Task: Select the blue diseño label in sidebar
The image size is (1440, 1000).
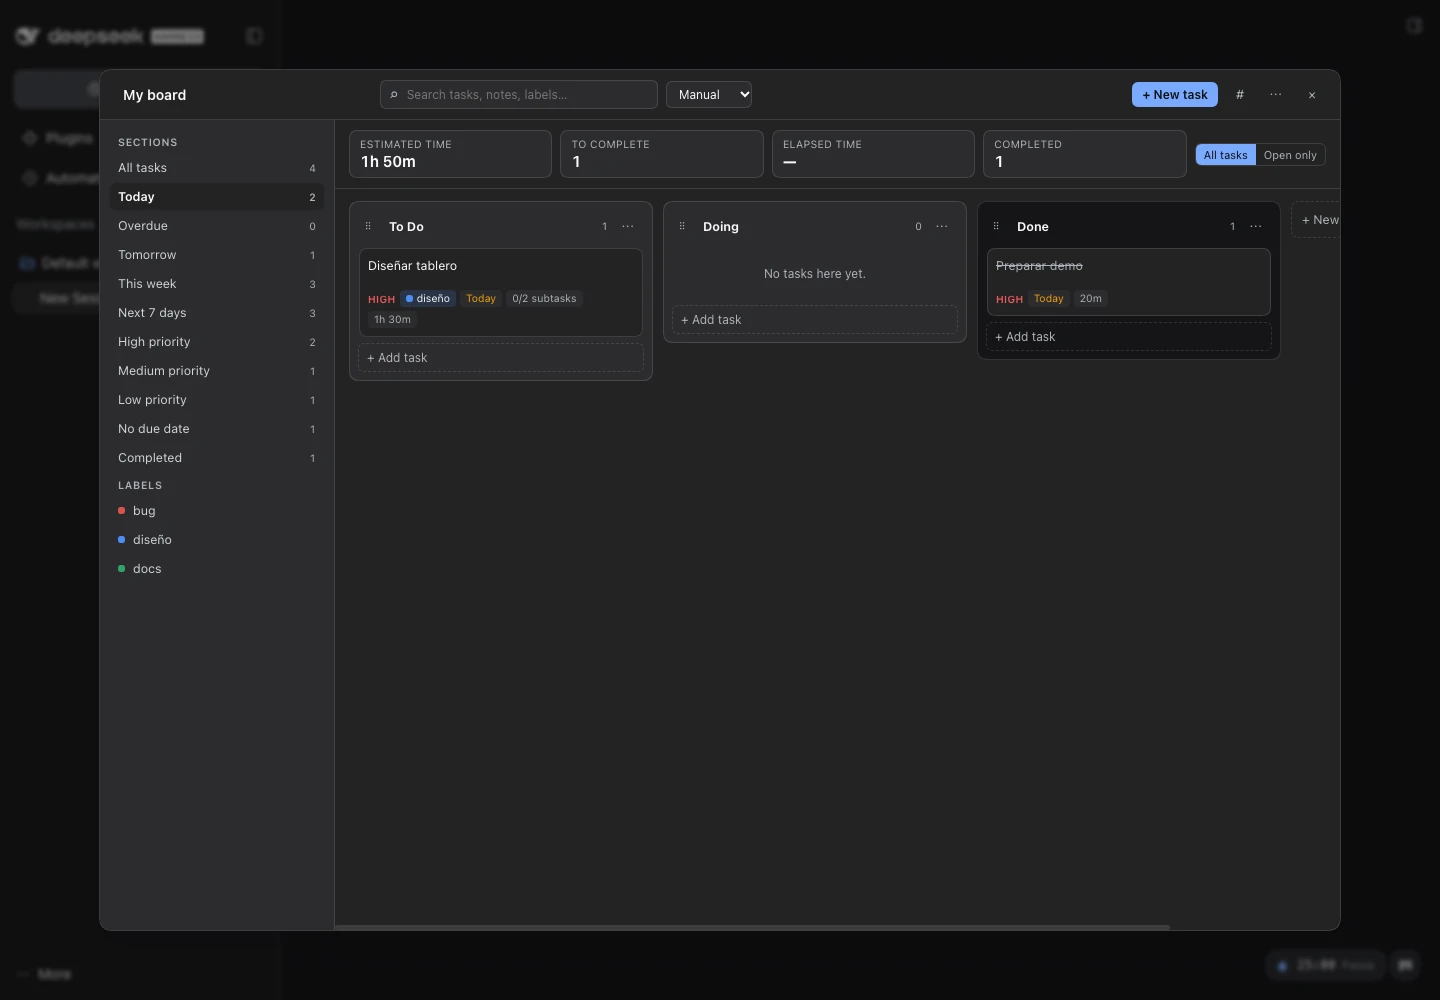Action: pyautogui.click(x=217, y=540)
